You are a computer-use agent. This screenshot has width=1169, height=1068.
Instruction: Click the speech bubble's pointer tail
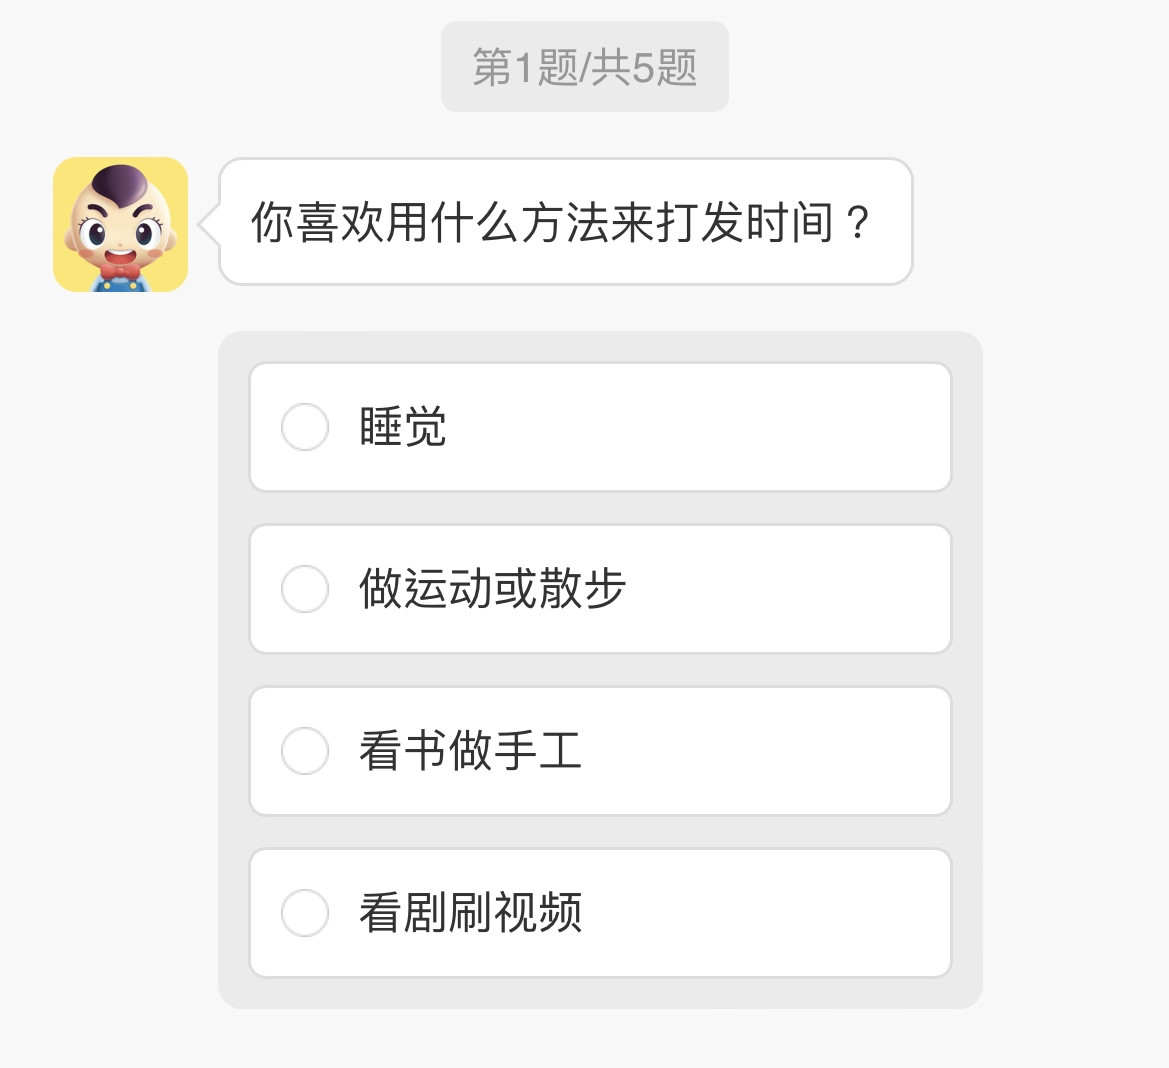(209, 225)
